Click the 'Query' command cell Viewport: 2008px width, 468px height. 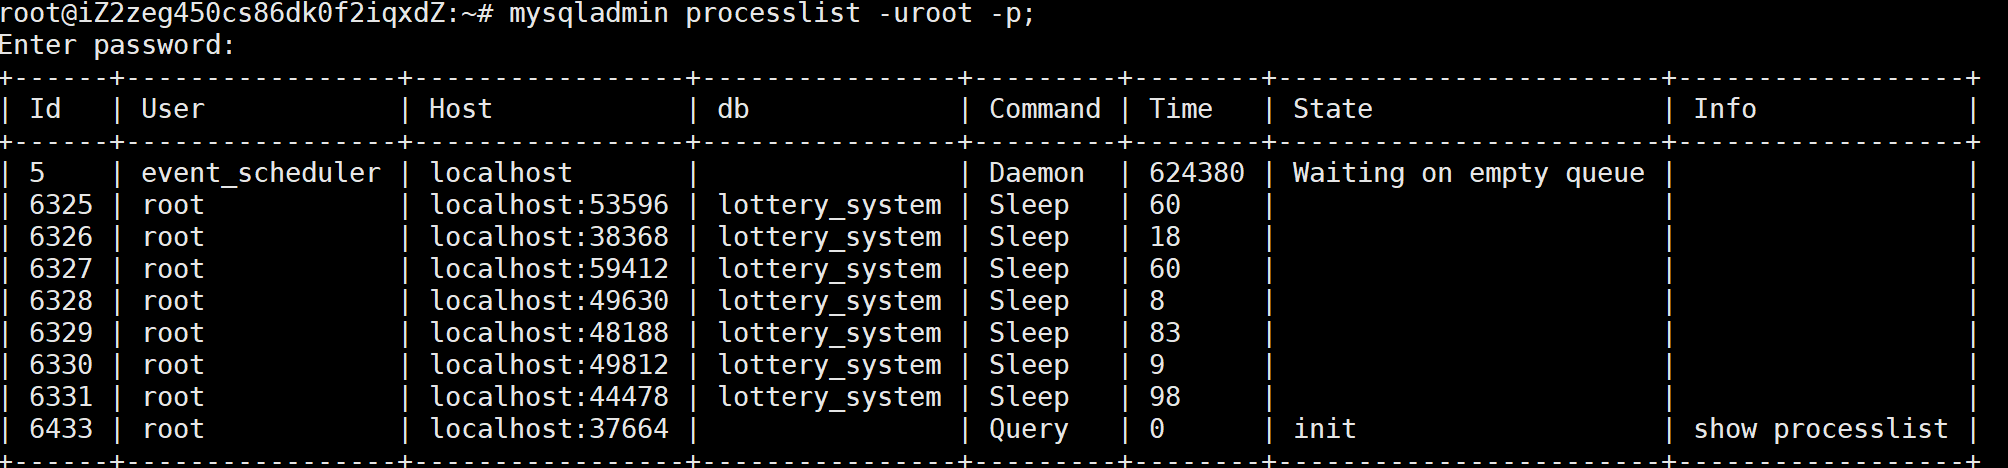(1029, 430)
